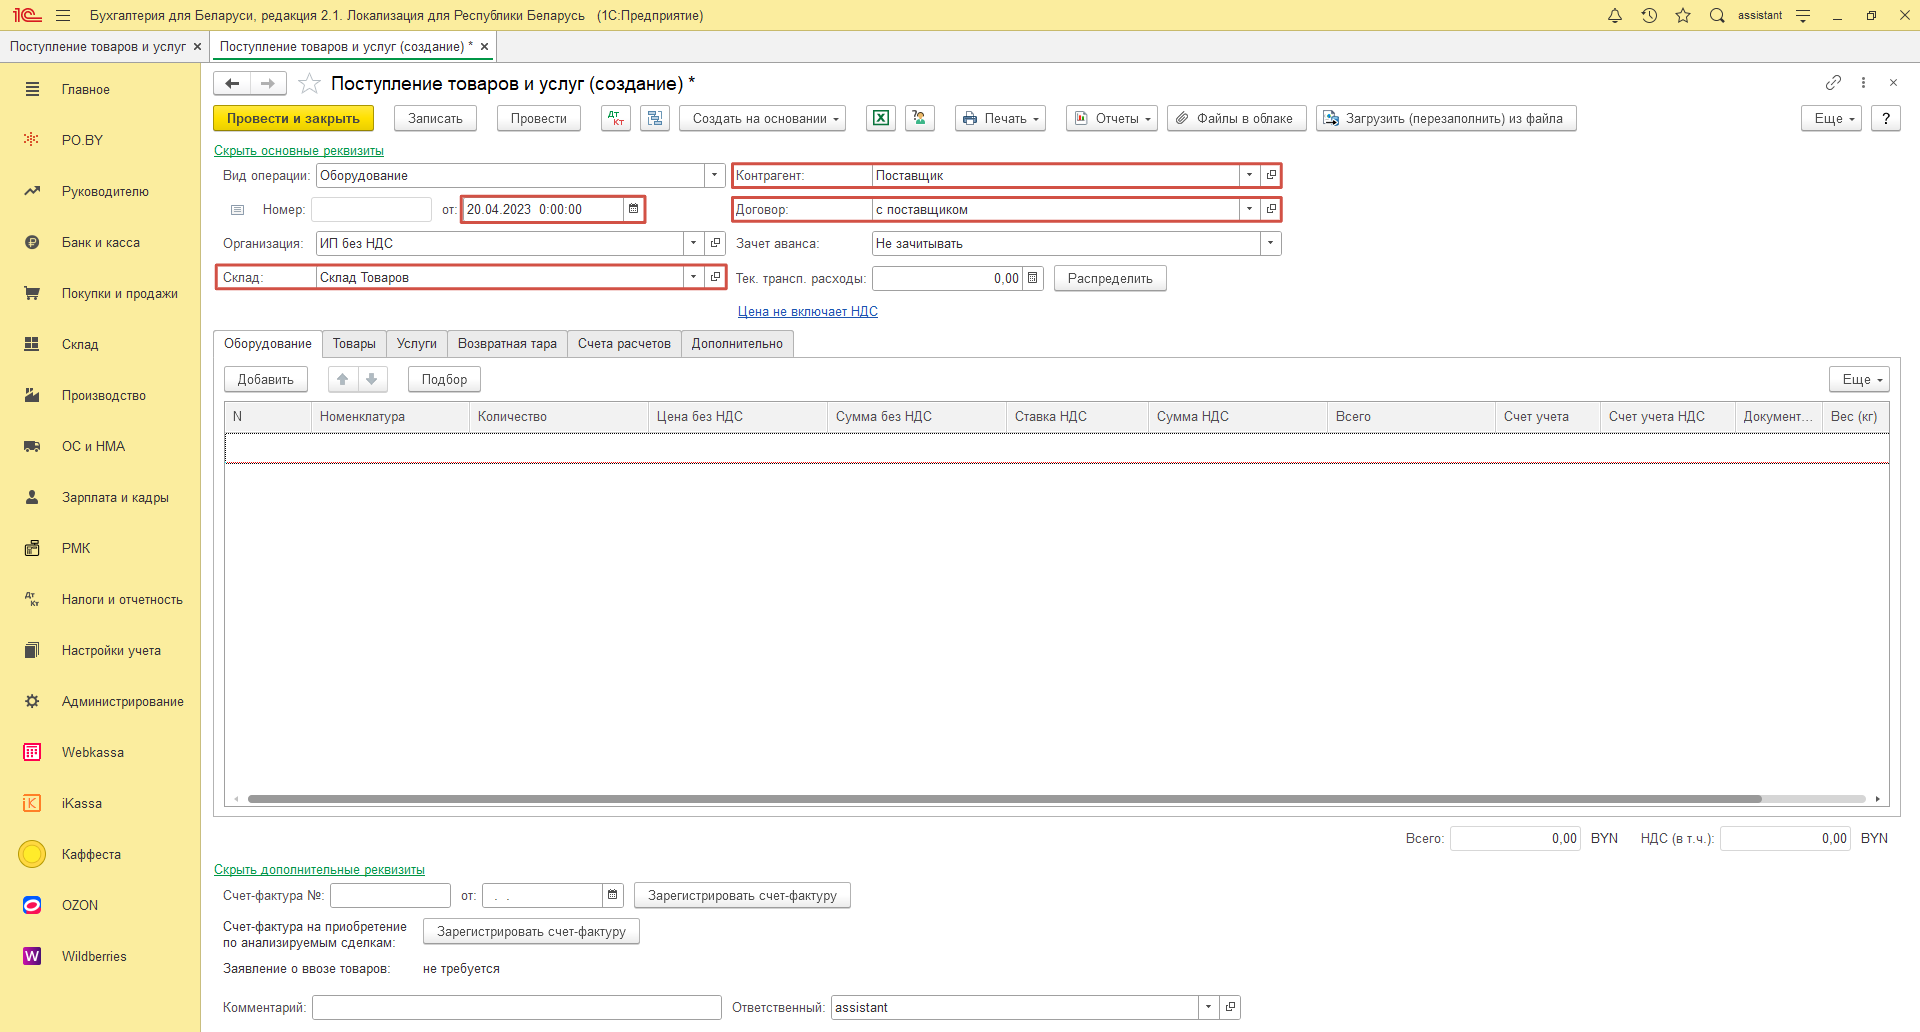
Task: Click the Комментарий input field
Action: pos(516,1007)
